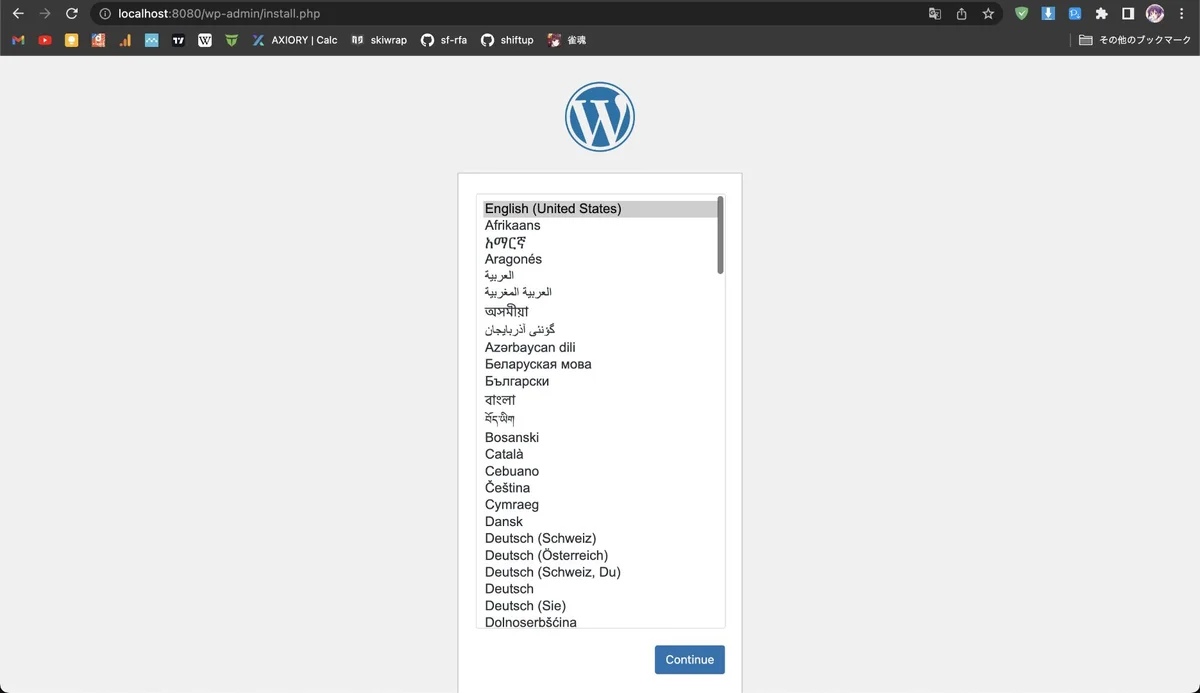
Task: Select Afrikaans in the language list
Action: [600, 226]
